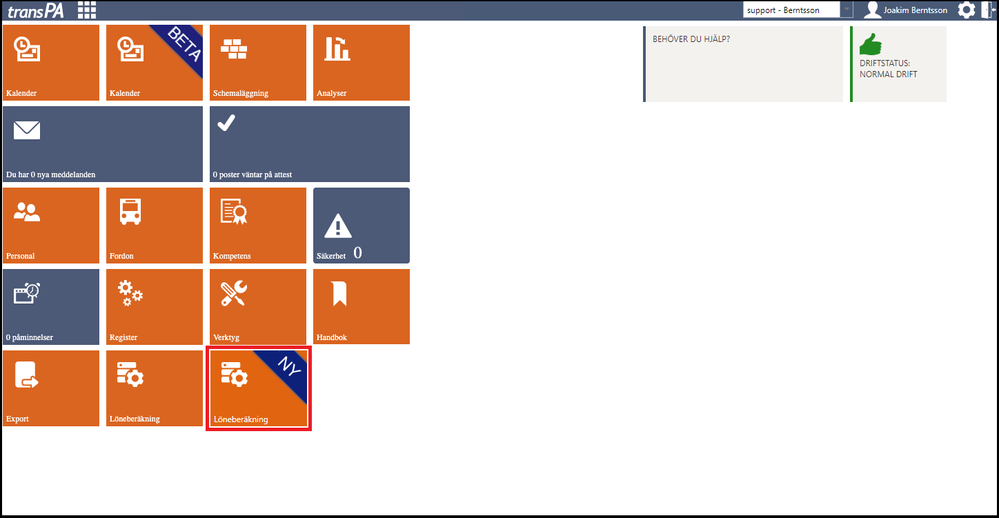
Task: Open the Säkerhet warning tile
Action: coord(361,226)
